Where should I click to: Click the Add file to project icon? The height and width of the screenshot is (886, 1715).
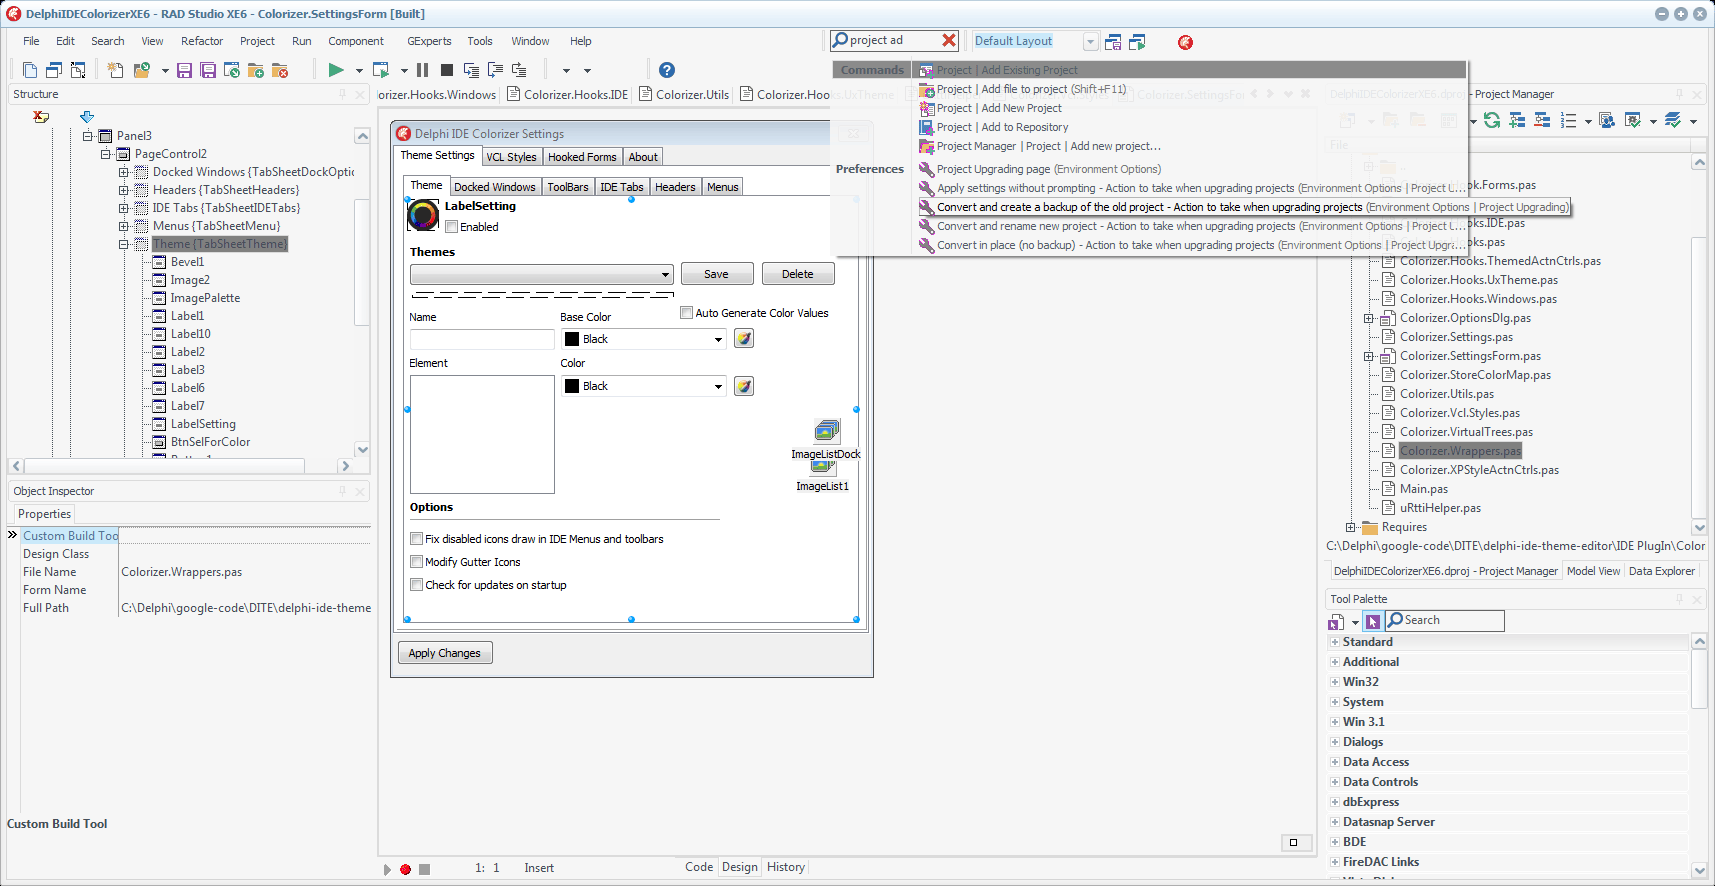tap(256, 70)
